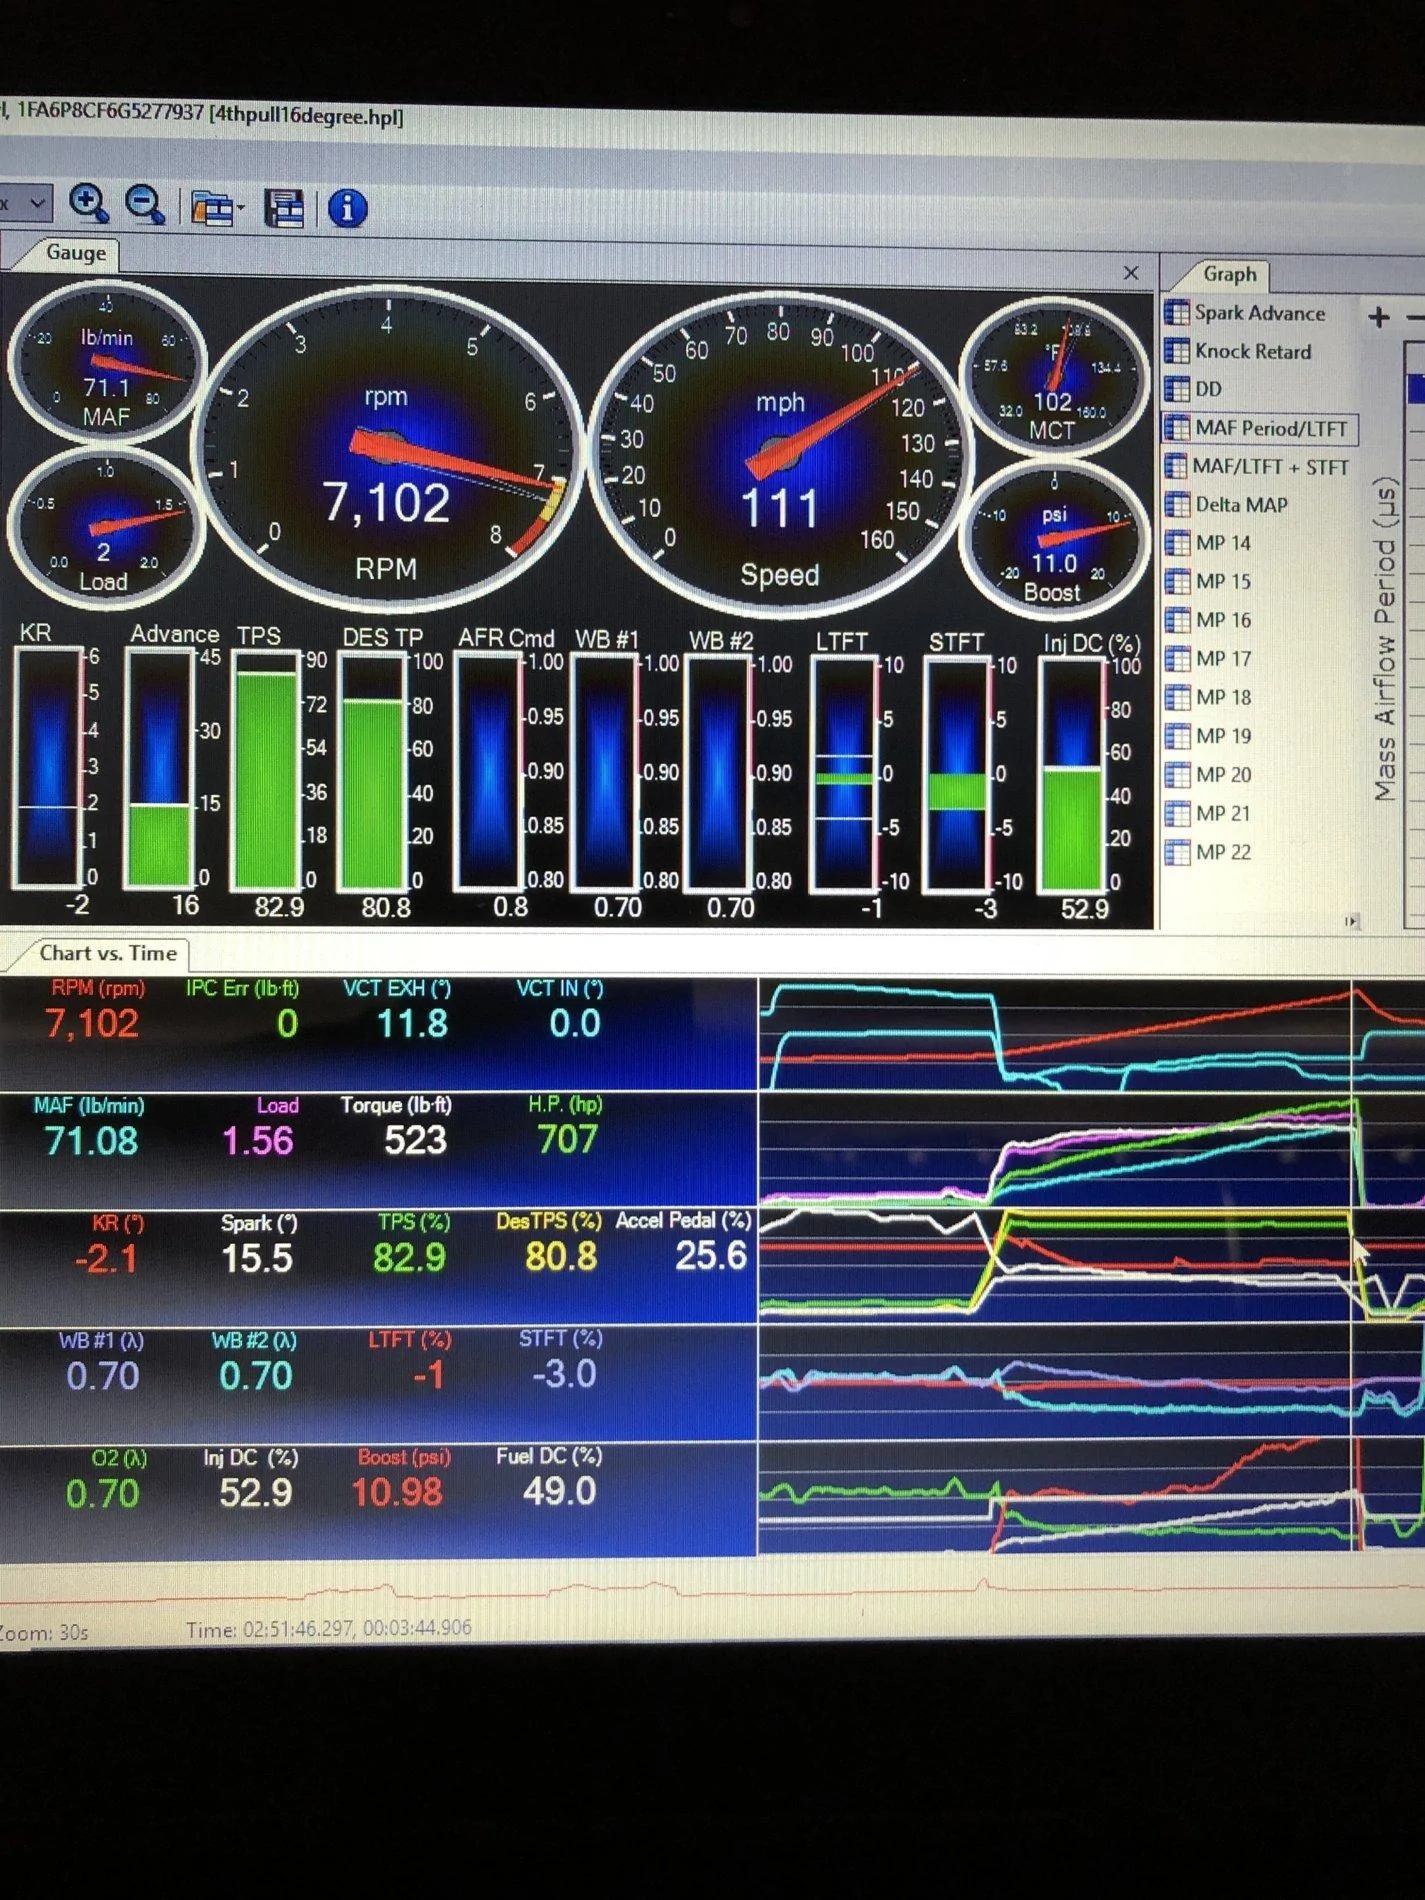
Task: Select the DD graph entry
Action: [x=1208, y=389]
